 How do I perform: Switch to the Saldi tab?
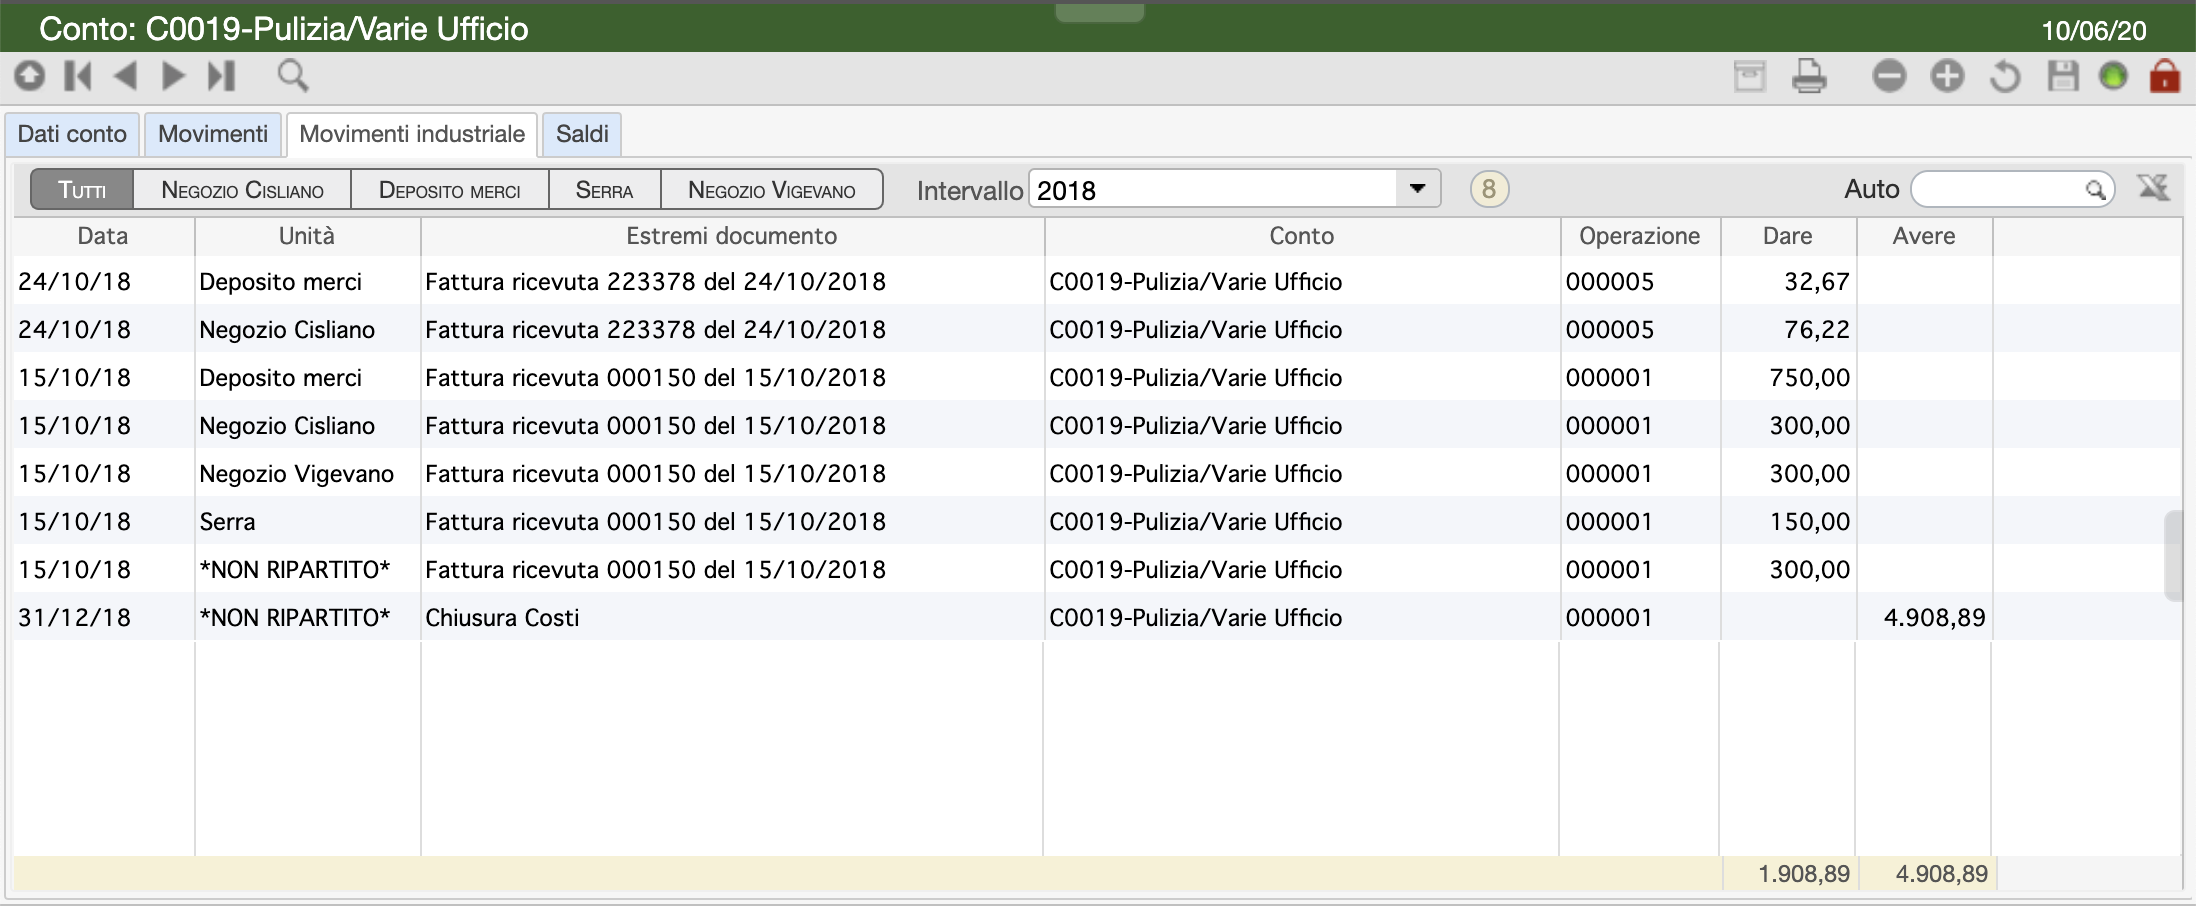[x=582, y=134]
